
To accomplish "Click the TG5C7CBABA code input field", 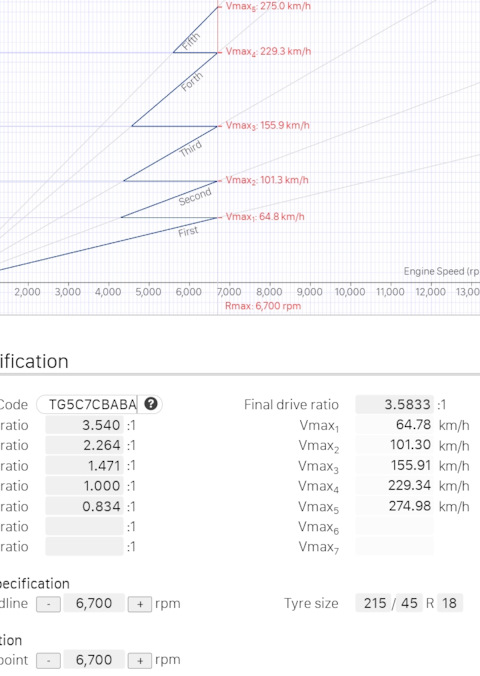I will [x=93, y=404].
